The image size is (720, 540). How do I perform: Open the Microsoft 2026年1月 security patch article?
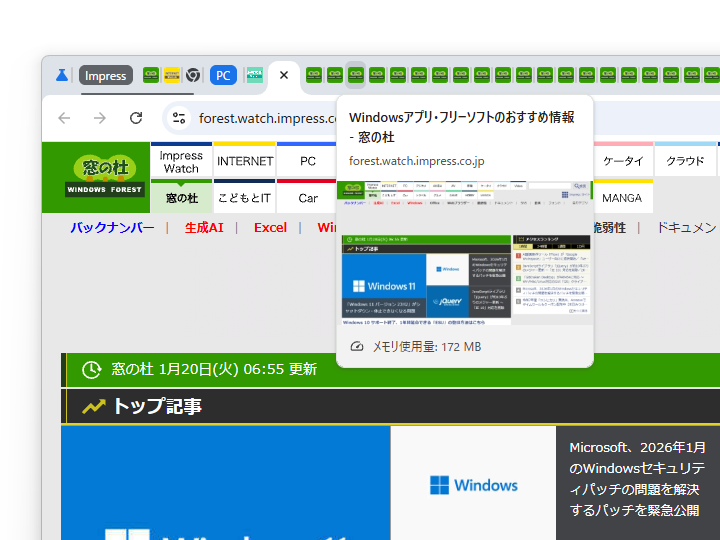click(637, 478)
